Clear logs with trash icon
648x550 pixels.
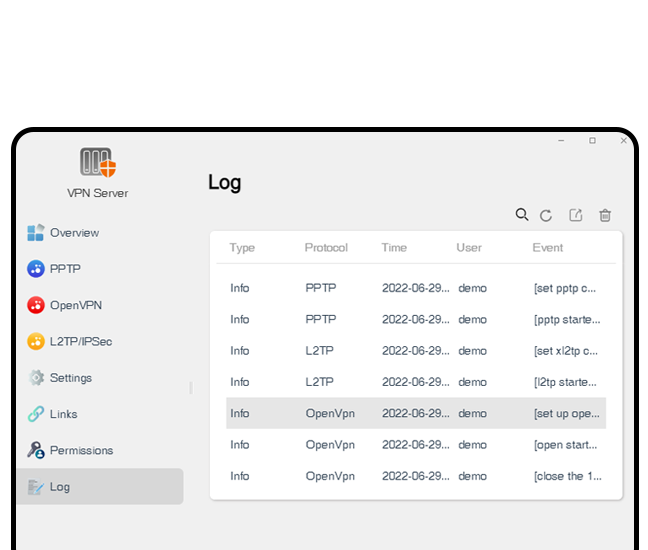click(x=605, y=215)
